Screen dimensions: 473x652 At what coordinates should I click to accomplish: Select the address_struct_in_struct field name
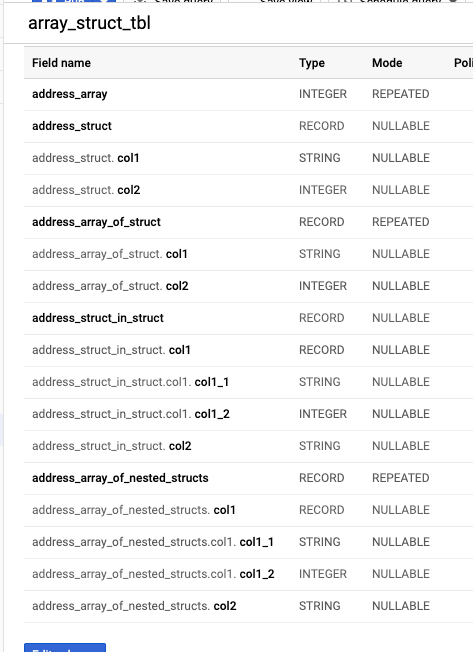[98, 318]
